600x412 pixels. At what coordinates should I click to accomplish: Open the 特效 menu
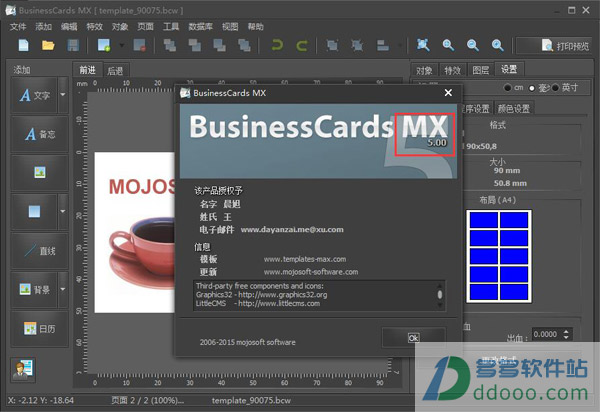95,27
